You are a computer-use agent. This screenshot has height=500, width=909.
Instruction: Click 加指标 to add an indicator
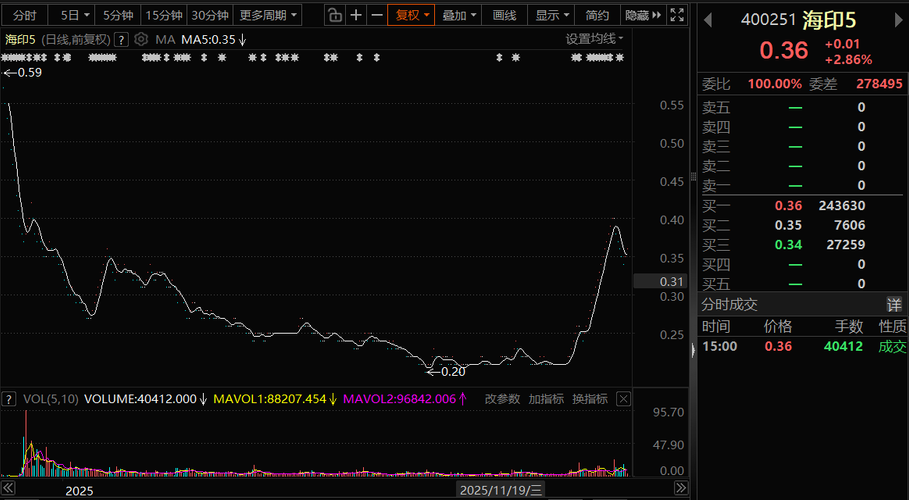pos(546,399)
